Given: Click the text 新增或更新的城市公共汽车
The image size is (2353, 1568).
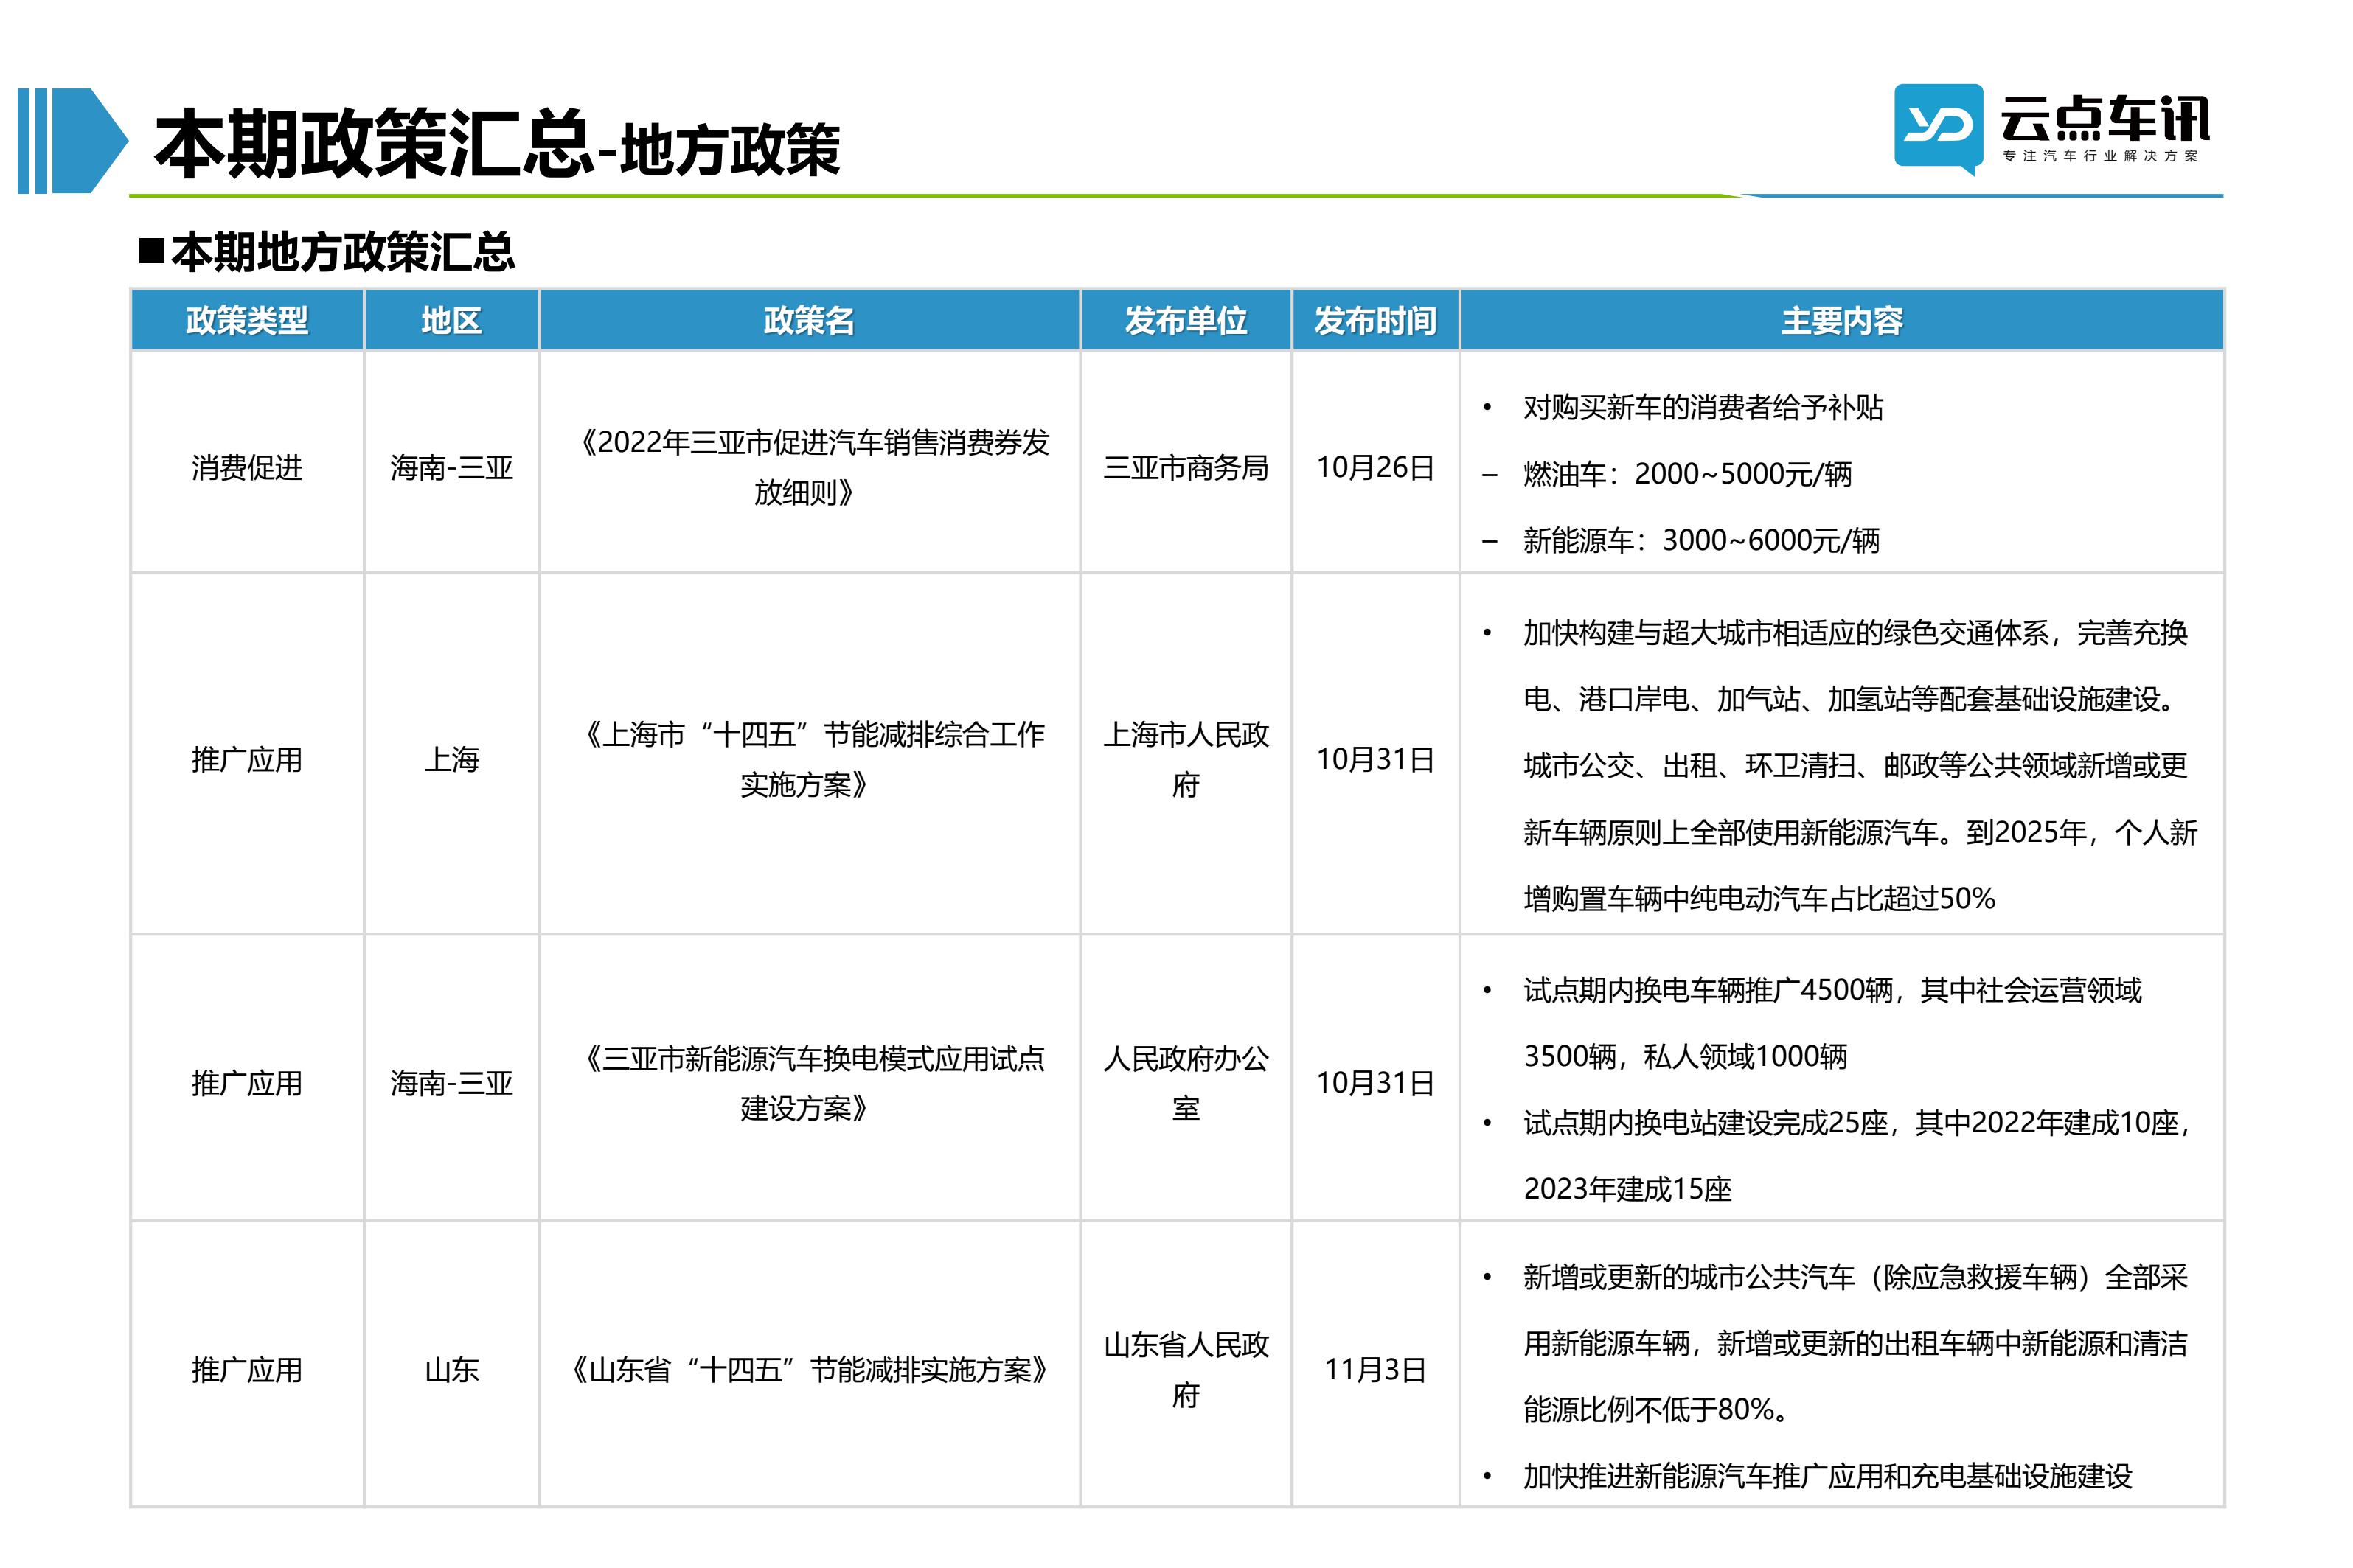Looking at the screenshot, I should tap(1688, 1277).
